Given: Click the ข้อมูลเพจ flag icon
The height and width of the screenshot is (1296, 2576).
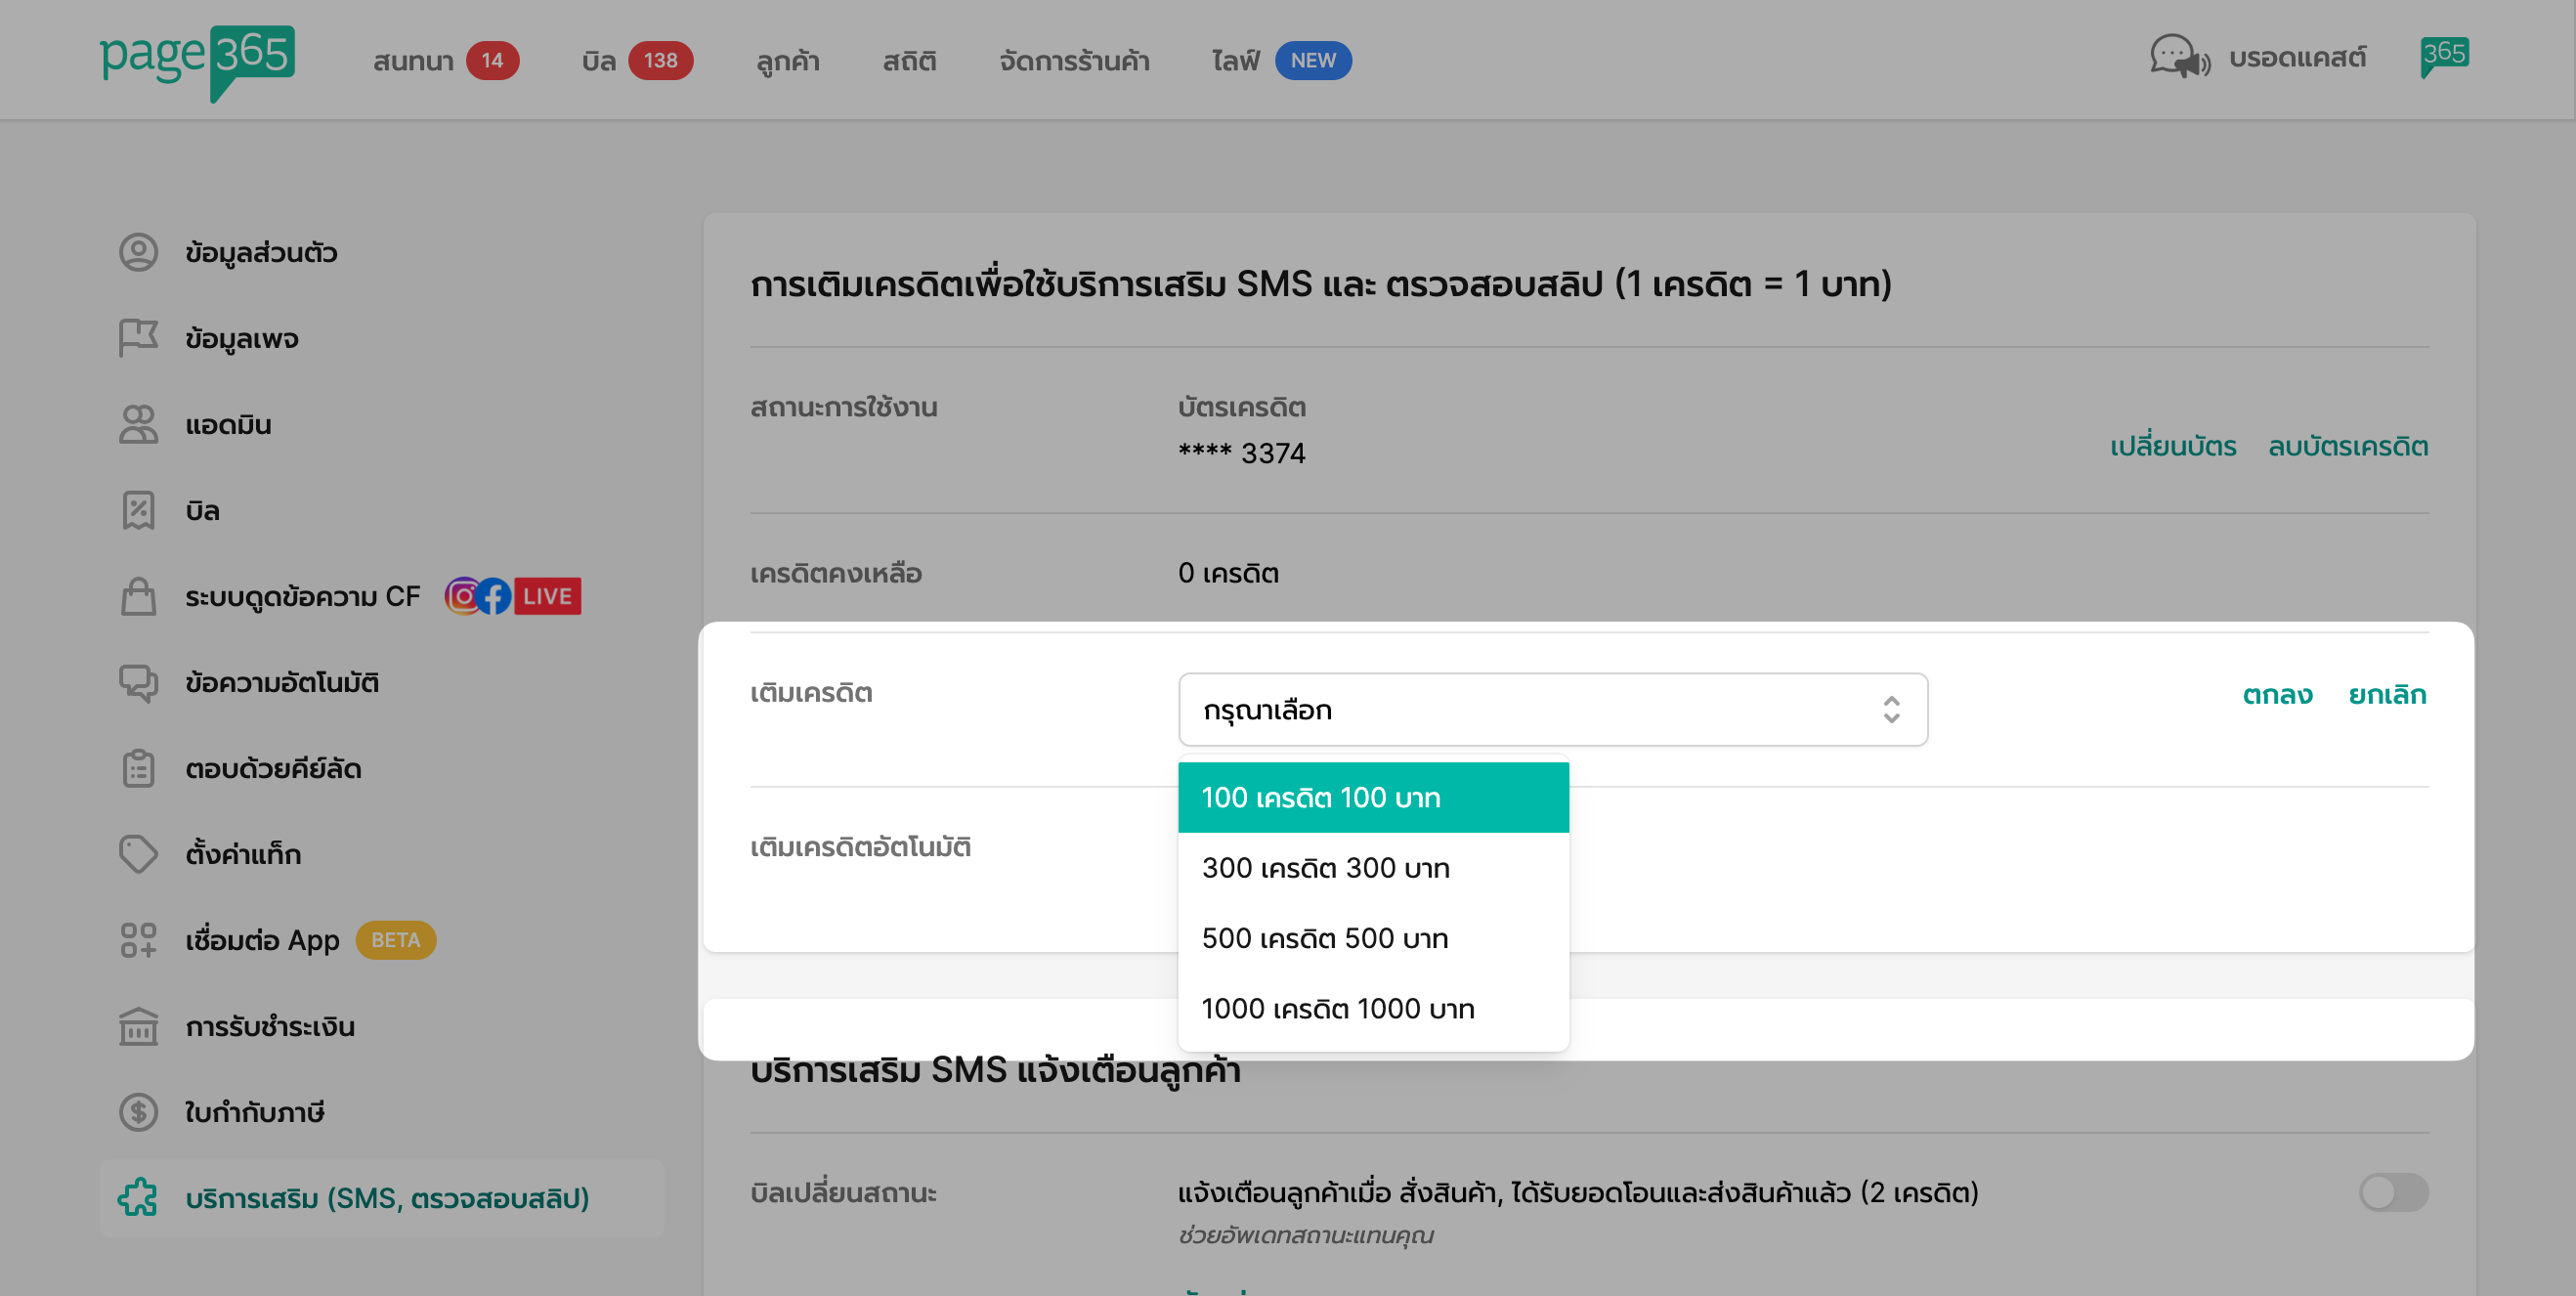Looking at the screenshot, I should 138,338.
